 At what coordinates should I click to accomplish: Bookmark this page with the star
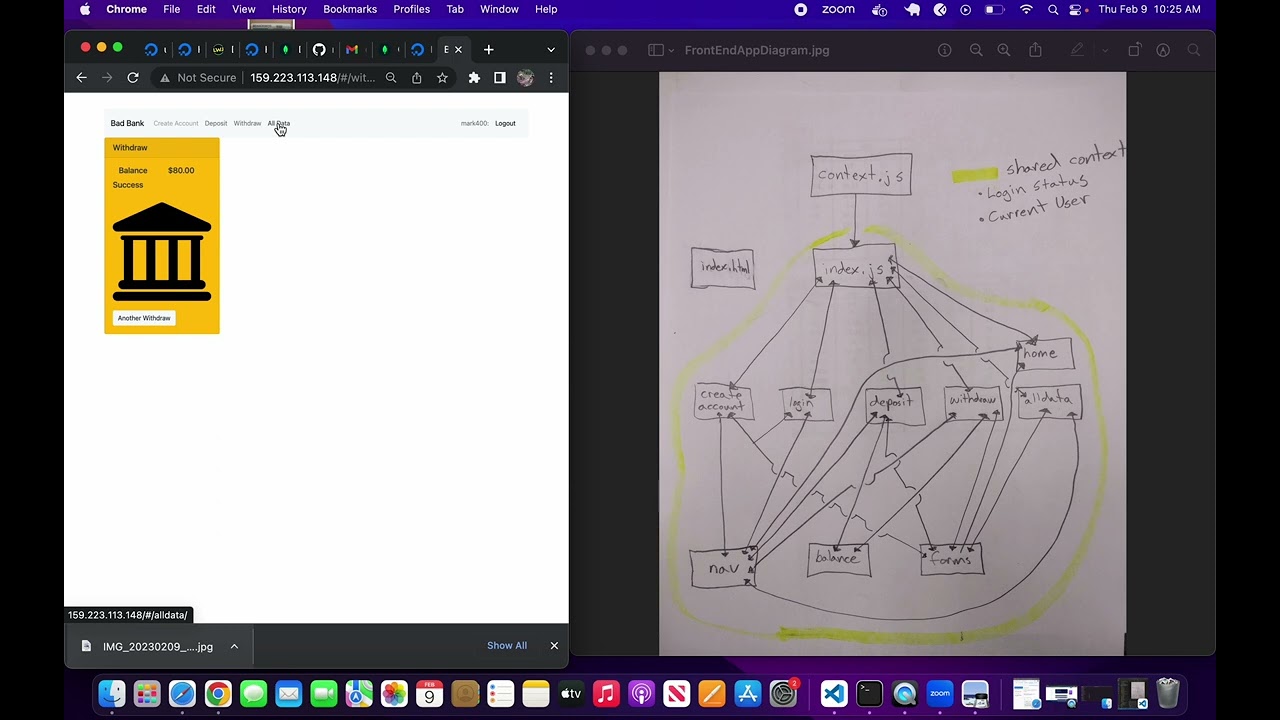coord(442,78)
